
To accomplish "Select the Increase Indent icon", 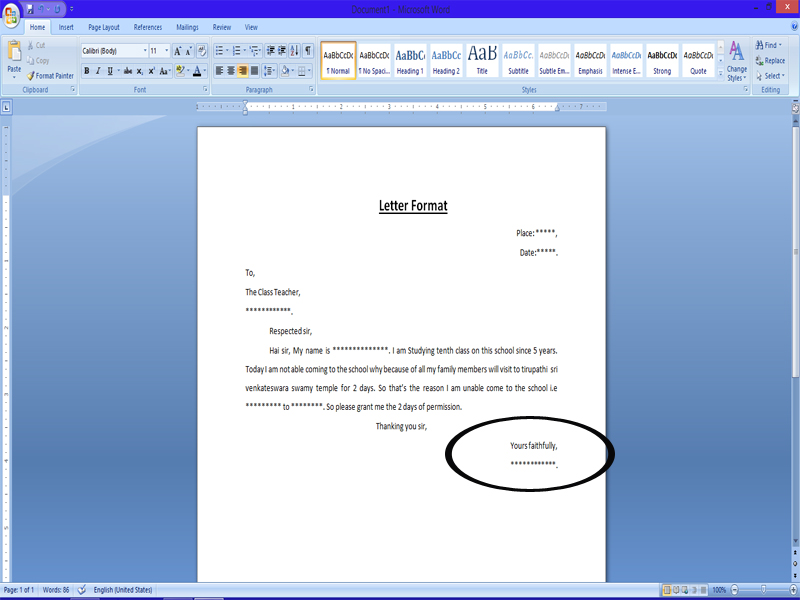I will (x=281, y=50).
